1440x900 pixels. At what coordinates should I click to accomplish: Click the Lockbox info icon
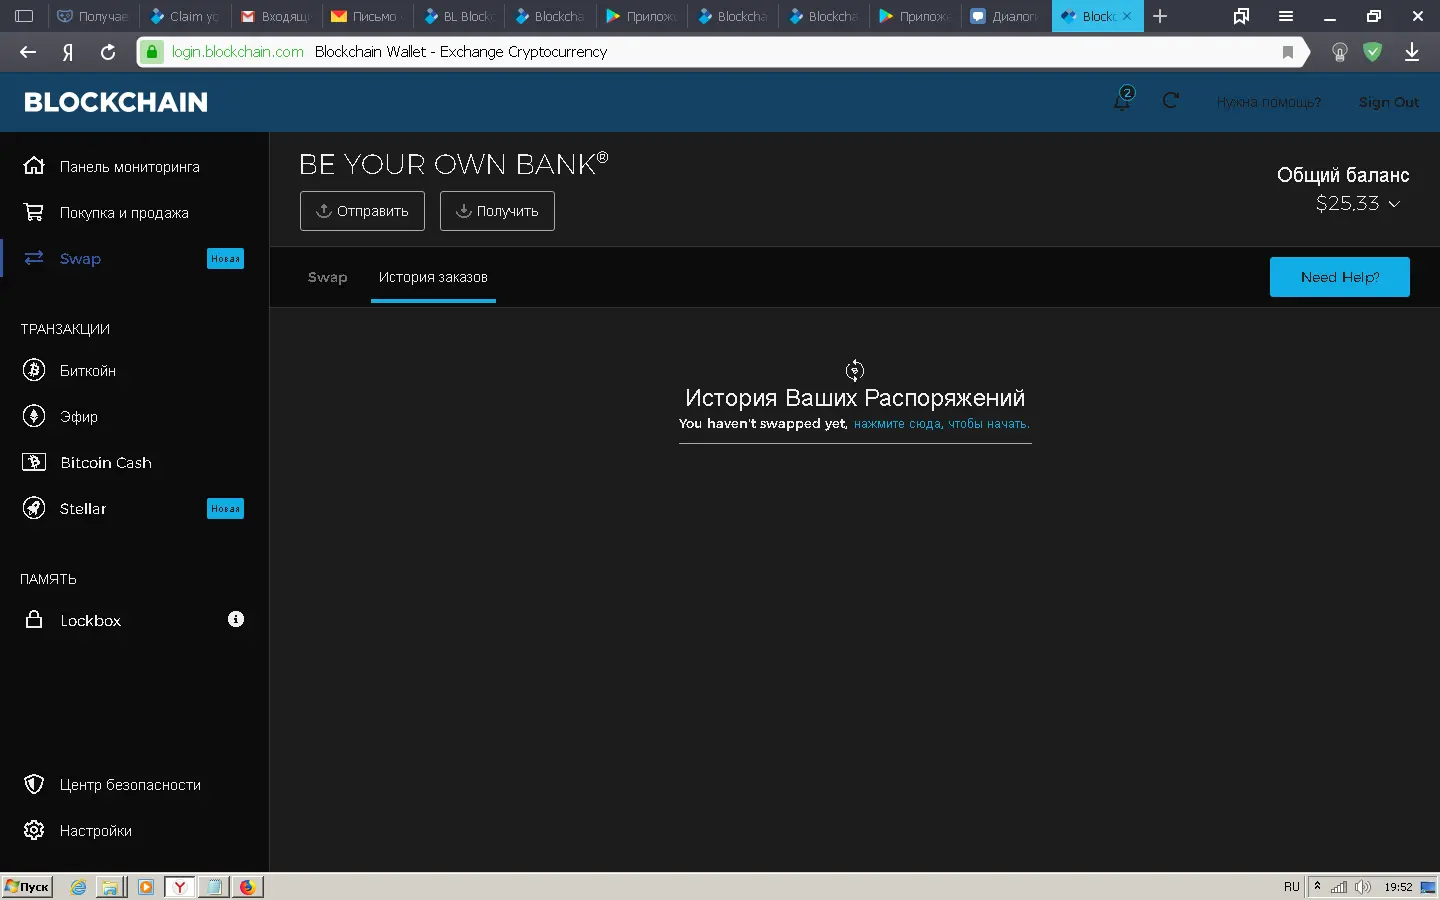pos(236,619)
